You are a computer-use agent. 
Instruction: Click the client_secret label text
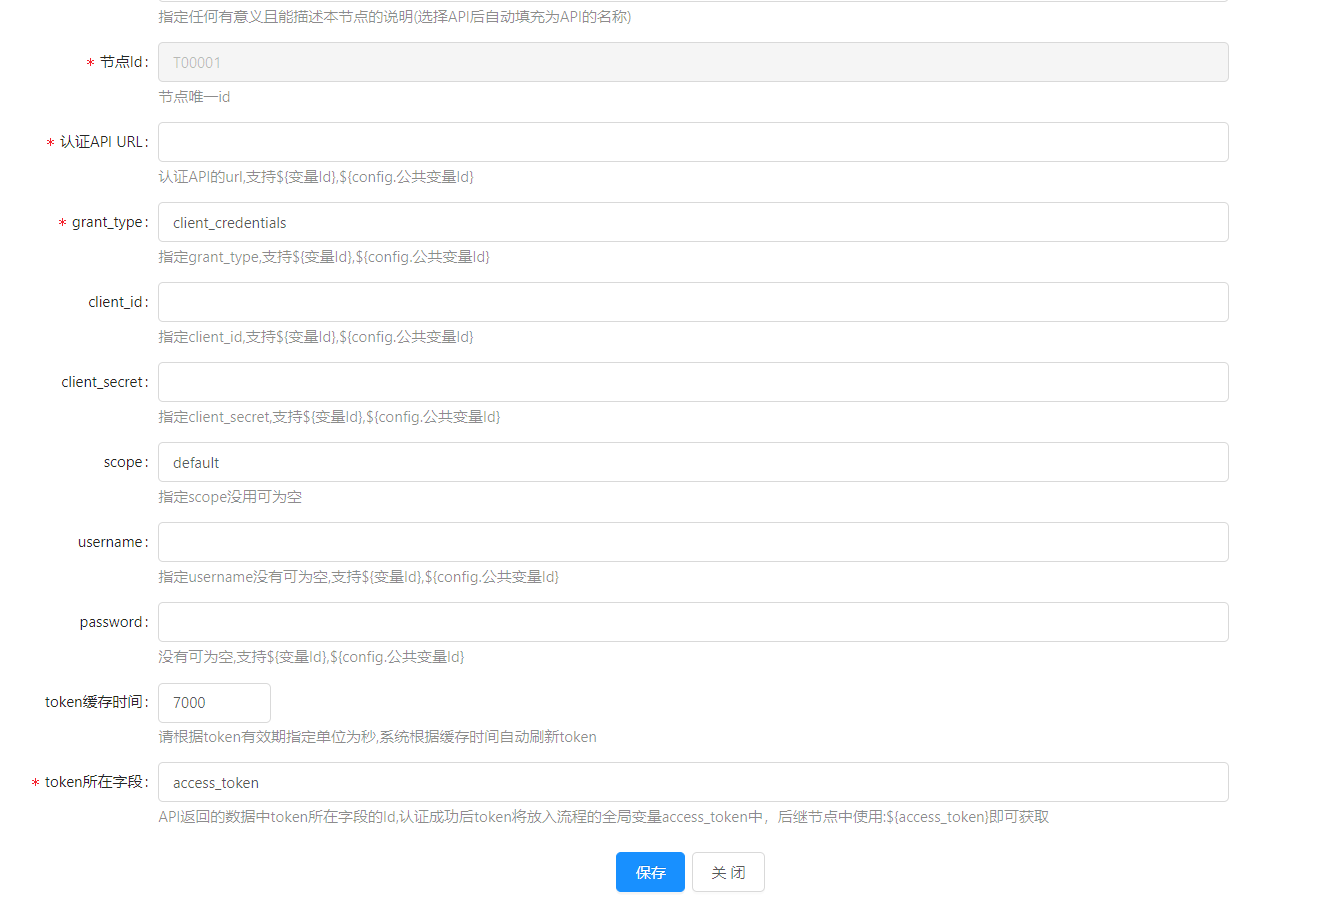[x=103, y=382]
